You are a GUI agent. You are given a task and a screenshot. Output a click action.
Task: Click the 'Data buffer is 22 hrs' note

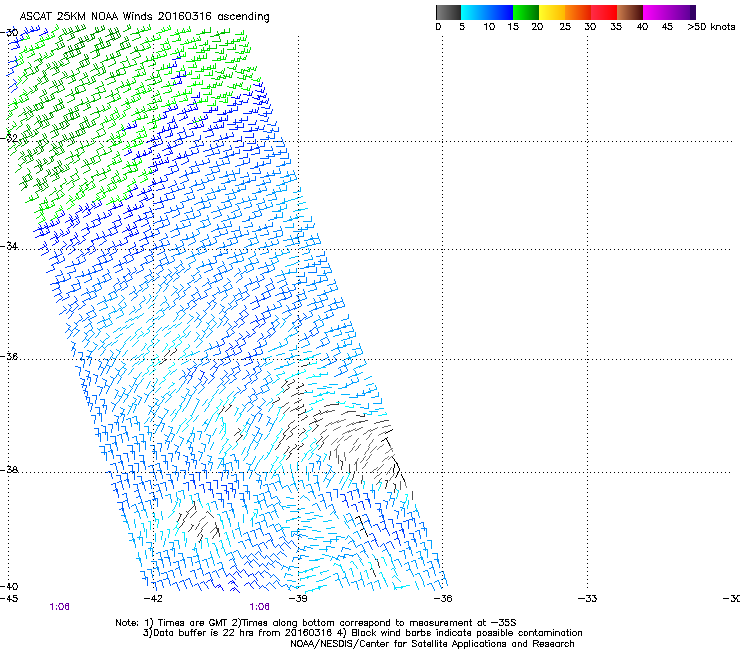[237, 633]
